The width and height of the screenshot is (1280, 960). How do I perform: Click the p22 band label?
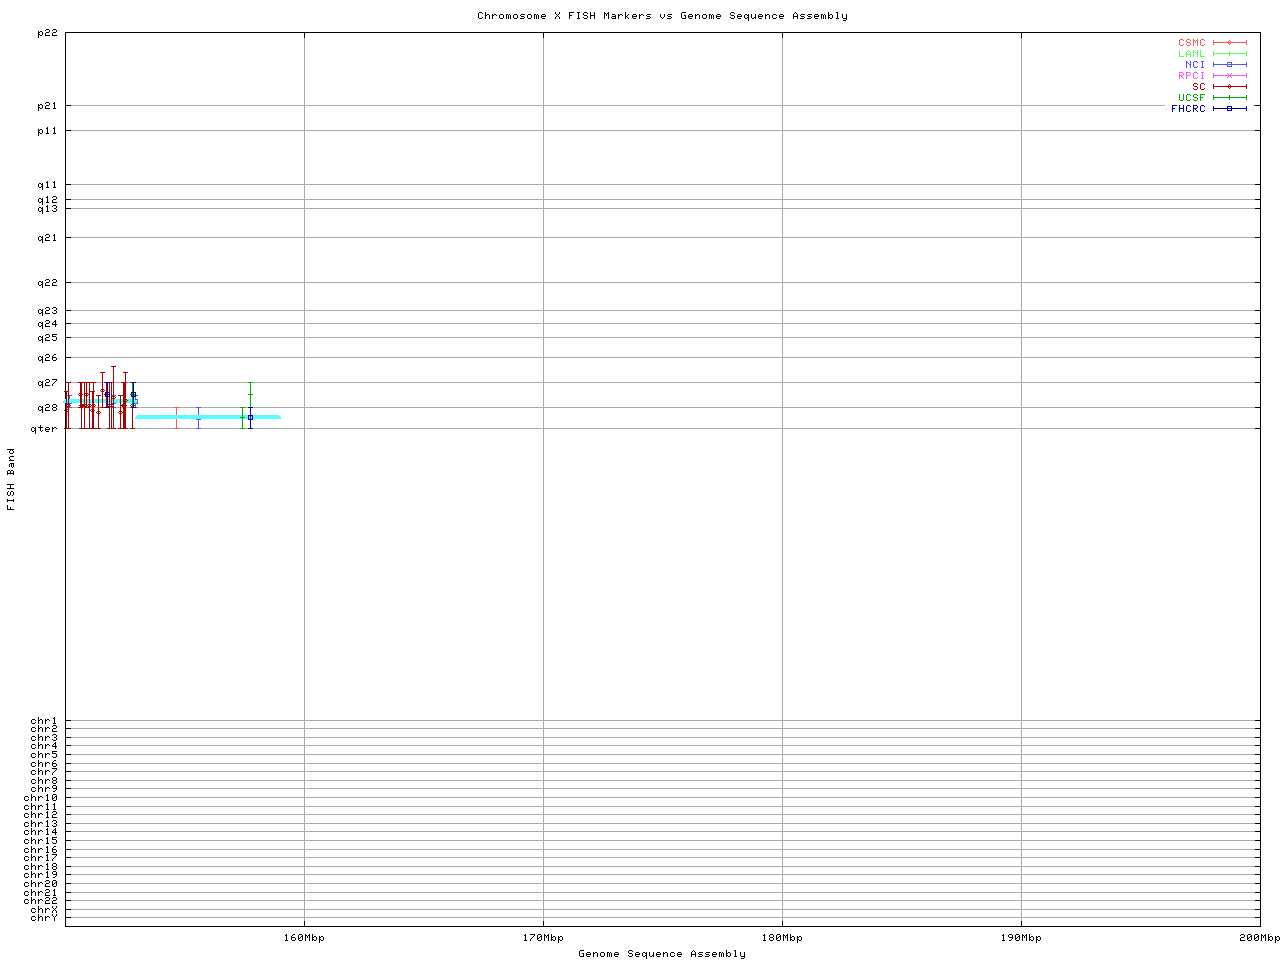[47, 33]
